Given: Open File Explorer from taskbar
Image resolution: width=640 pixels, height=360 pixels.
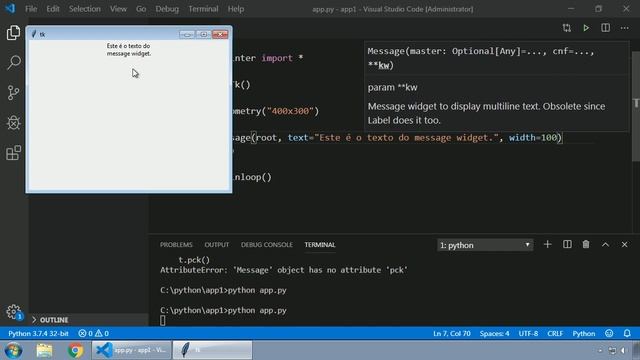Looking at the screenshot, I should [44, 350].
